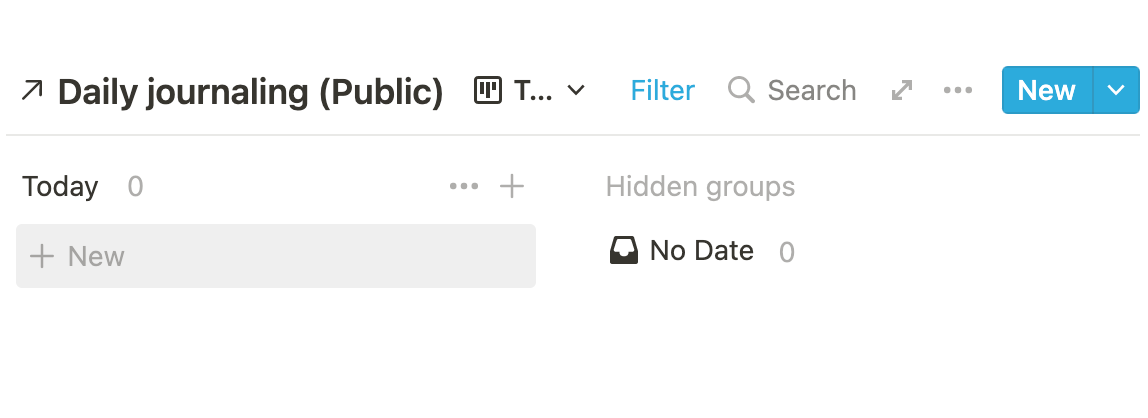The height and width of the screenshot is (418, 1148).
Task: Click the Hidden groups label
Action: click(x=700, y=187)
